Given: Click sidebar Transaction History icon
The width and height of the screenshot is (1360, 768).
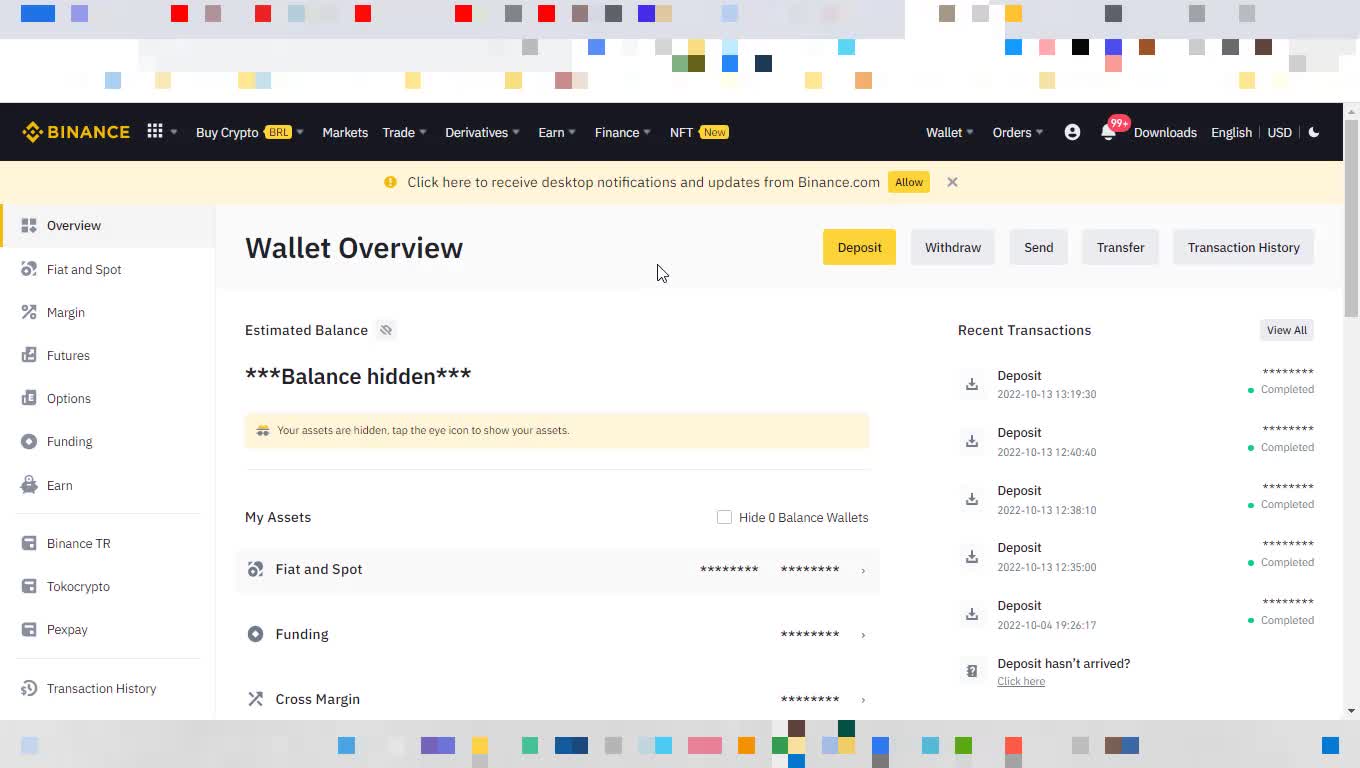Looking at the screenshot, I should point(29,688).
